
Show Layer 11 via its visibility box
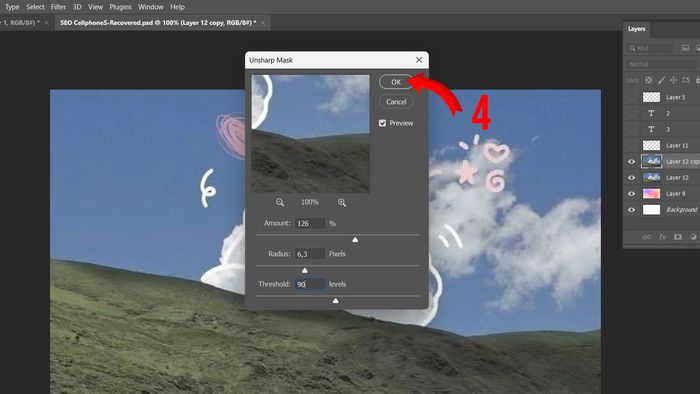pyautogui.click(x=631, y=145)
